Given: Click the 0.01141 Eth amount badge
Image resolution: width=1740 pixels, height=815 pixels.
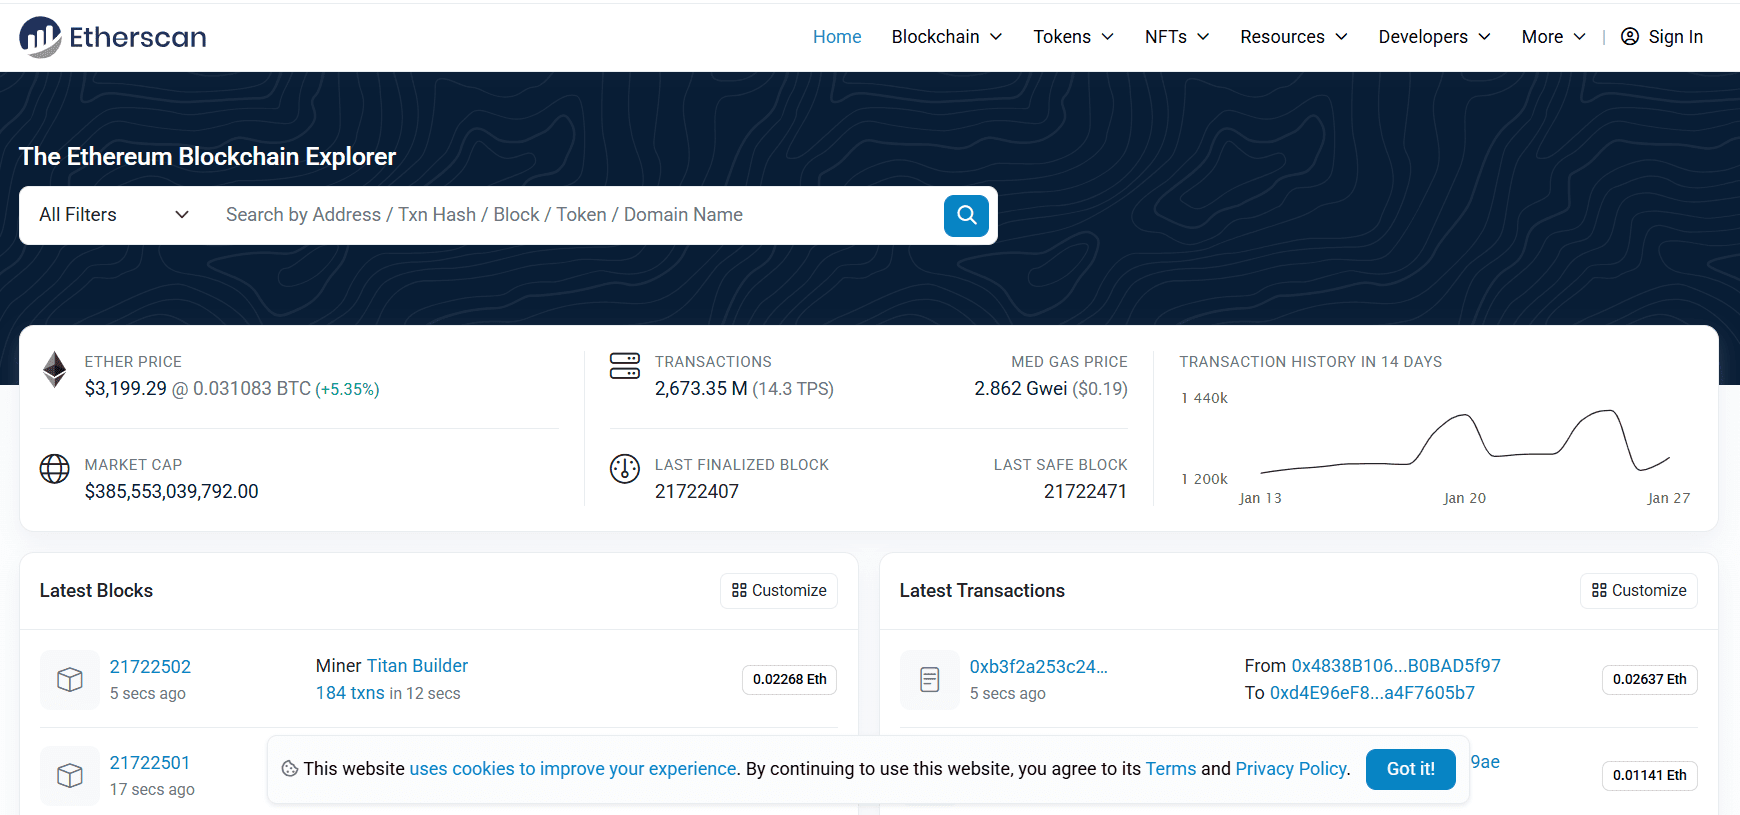Looking at the screenshot, I should [1650, 776].
